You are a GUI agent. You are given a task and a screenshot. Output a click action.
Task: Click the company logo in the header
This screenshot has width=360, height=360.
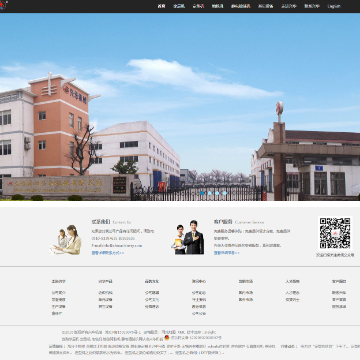(3, 5)
